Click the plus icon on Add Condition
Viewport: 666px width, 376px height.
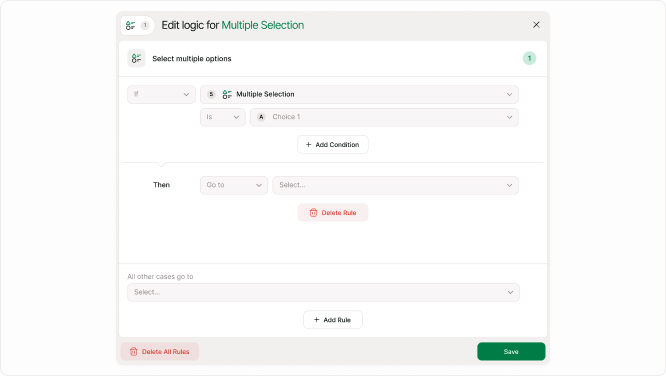pos(308,145)
